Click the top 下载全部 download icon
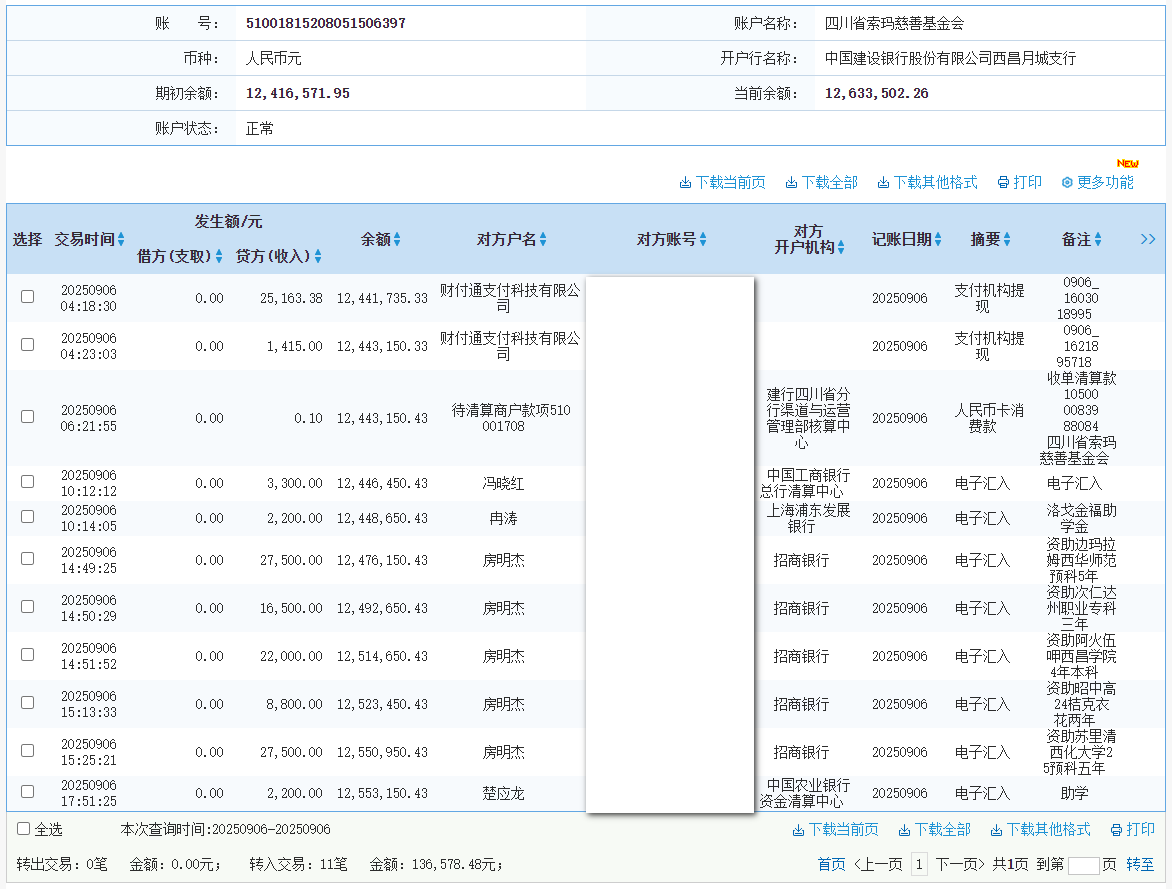 (x=791, y=183)
